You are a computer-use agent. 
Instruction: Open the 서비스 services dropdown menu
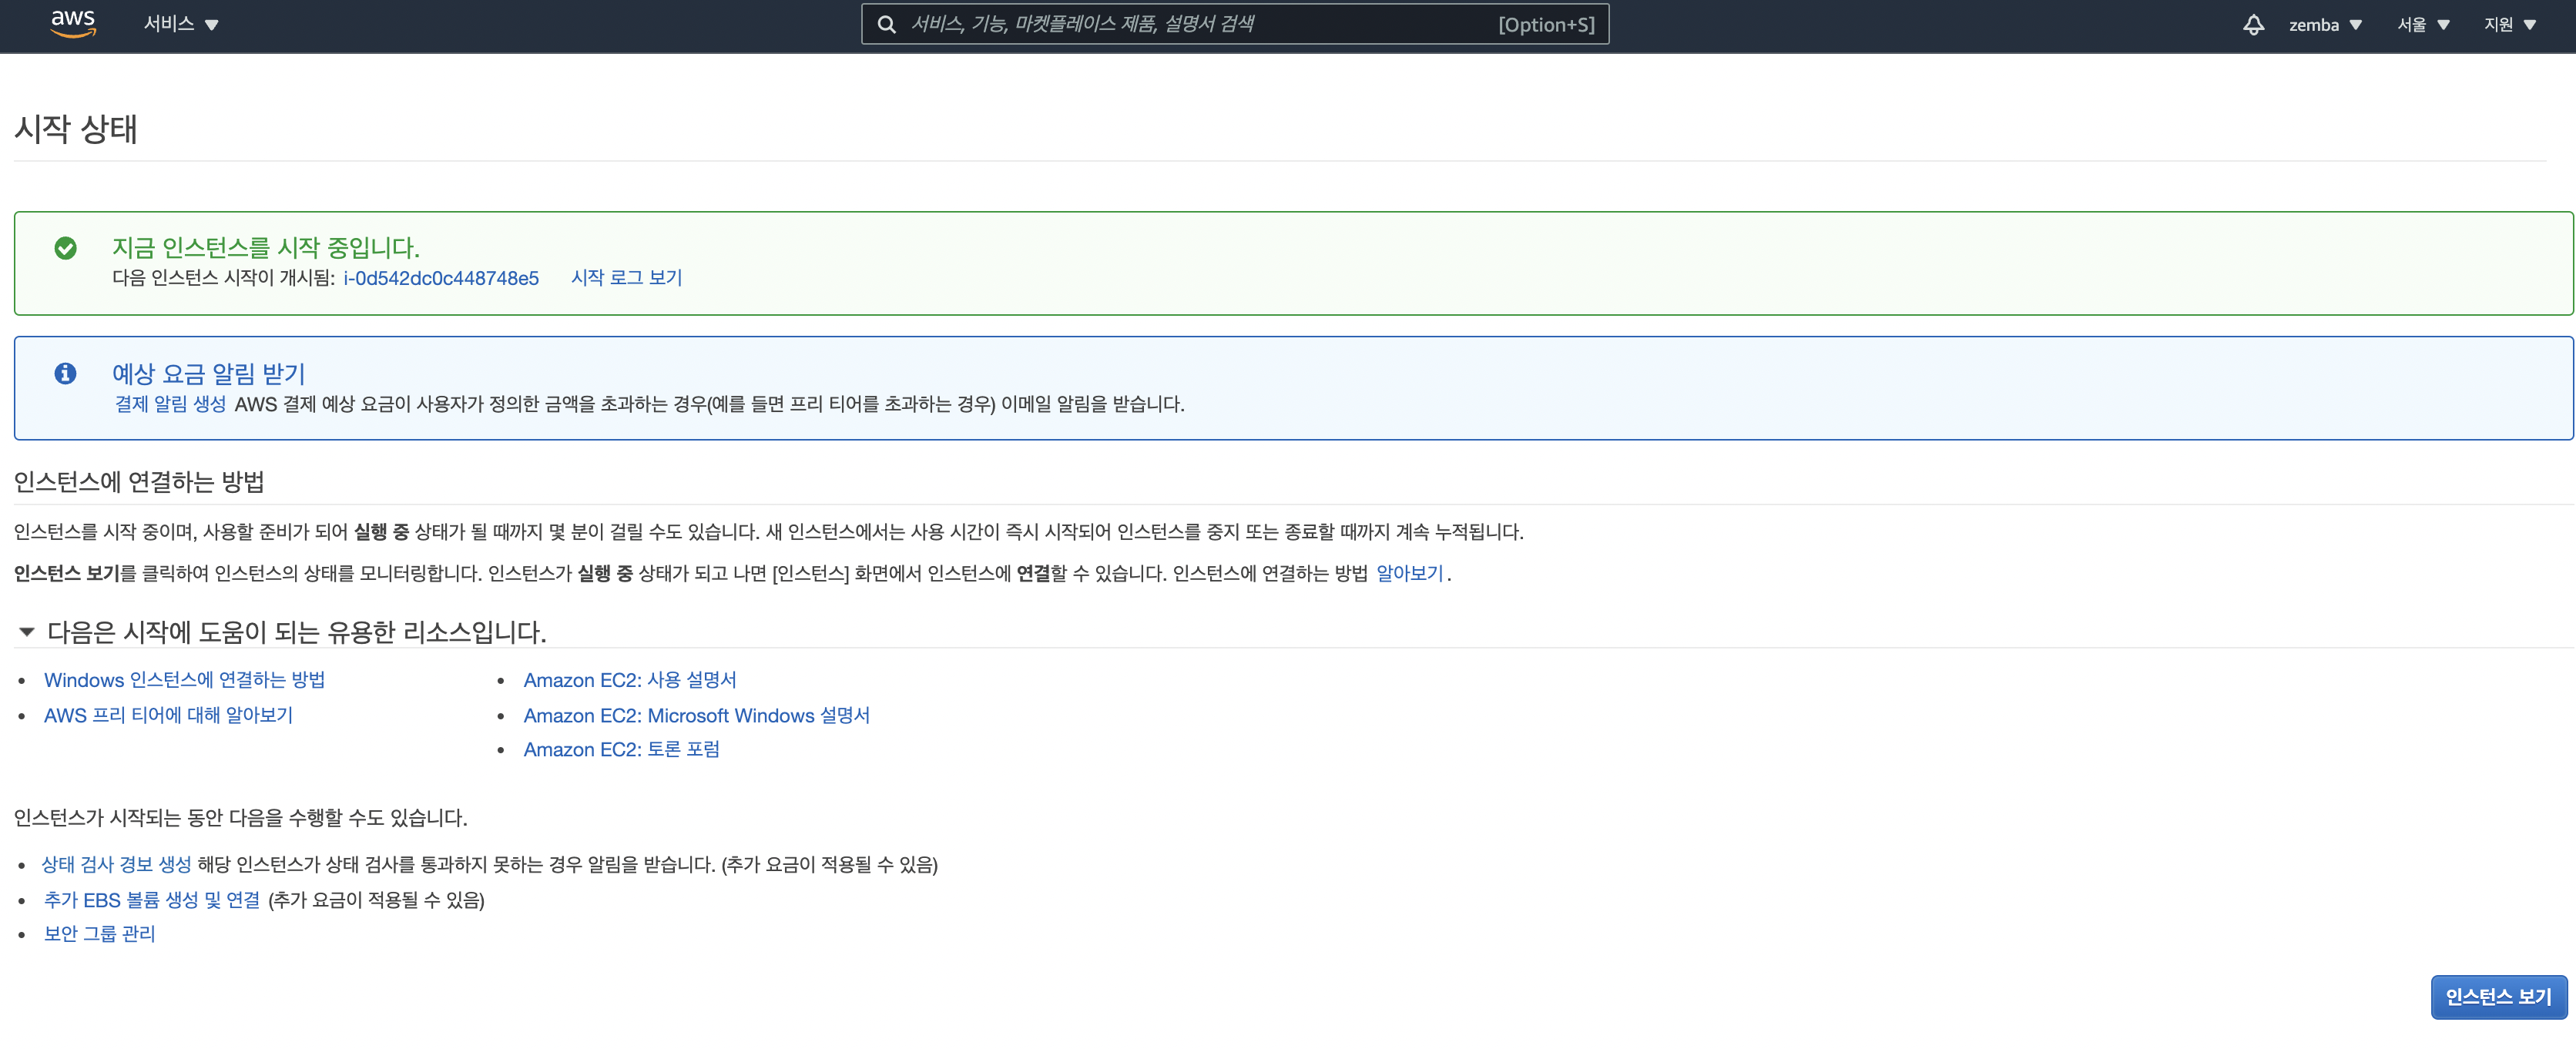tap(180, 24)
